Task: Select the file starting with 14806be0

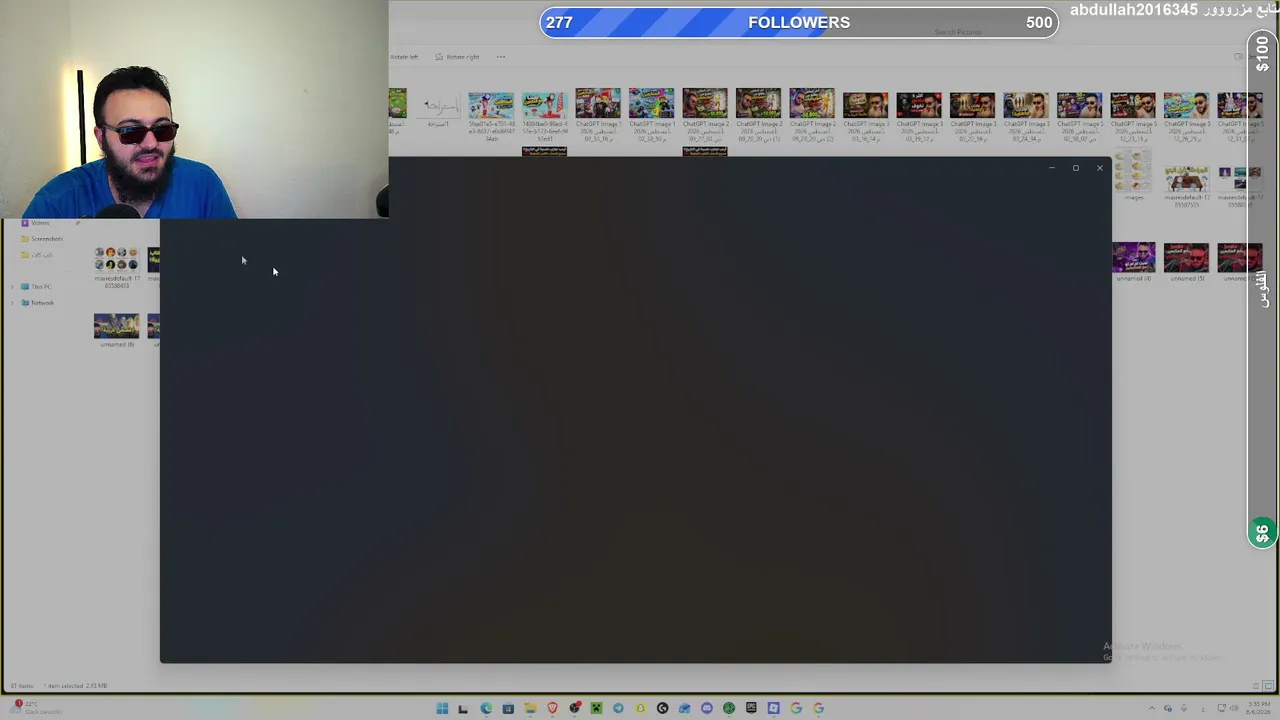Action: 544,116
